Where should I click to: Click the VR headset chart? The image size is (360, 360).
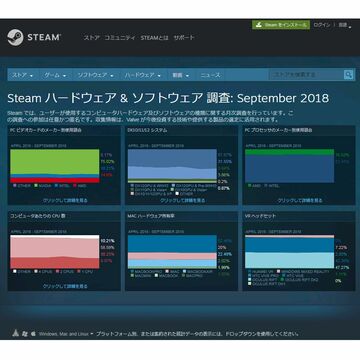[290, 252]
